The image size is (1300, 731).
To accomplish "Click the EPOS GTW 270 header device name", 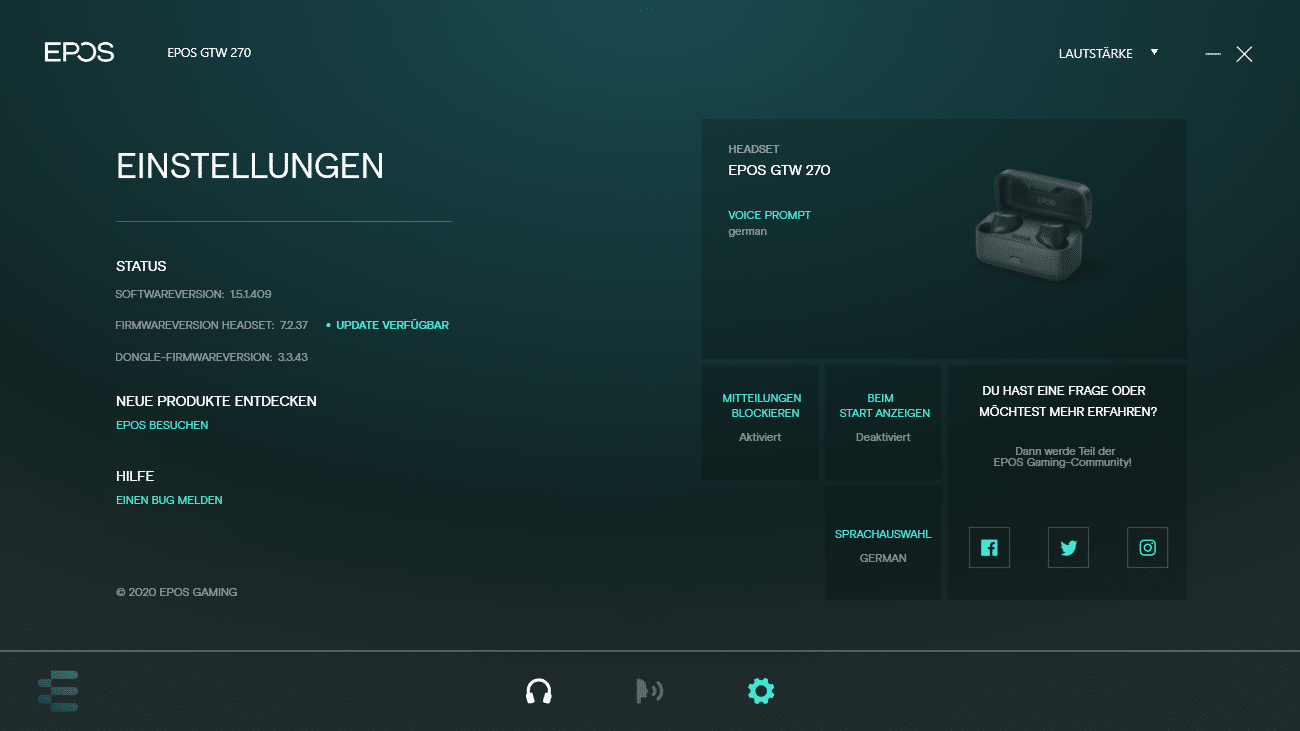I will (x=209, y=53).
